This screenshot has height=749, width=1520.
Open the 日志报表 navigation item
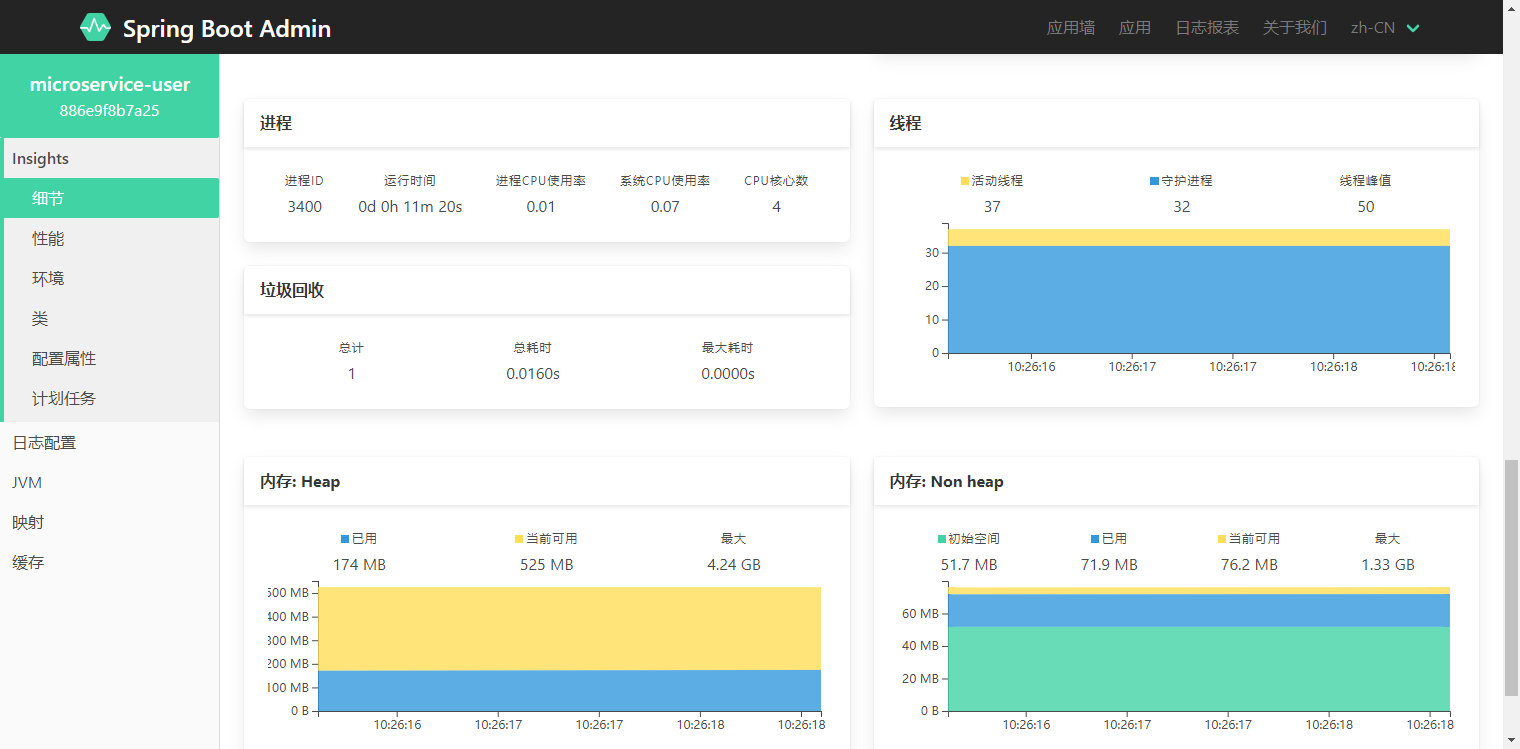(x=1207, y=28)
